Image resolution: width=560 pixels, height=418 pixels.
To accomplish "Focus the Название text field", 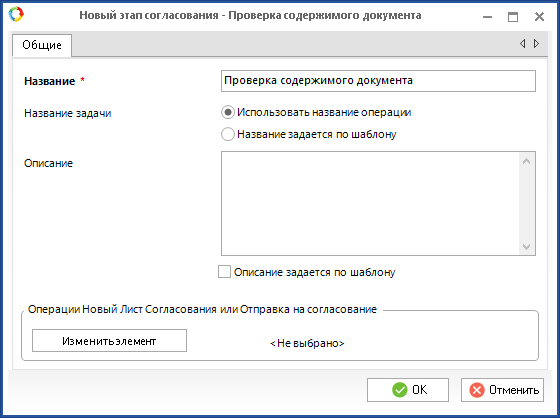I will click(x=378, y=81).
